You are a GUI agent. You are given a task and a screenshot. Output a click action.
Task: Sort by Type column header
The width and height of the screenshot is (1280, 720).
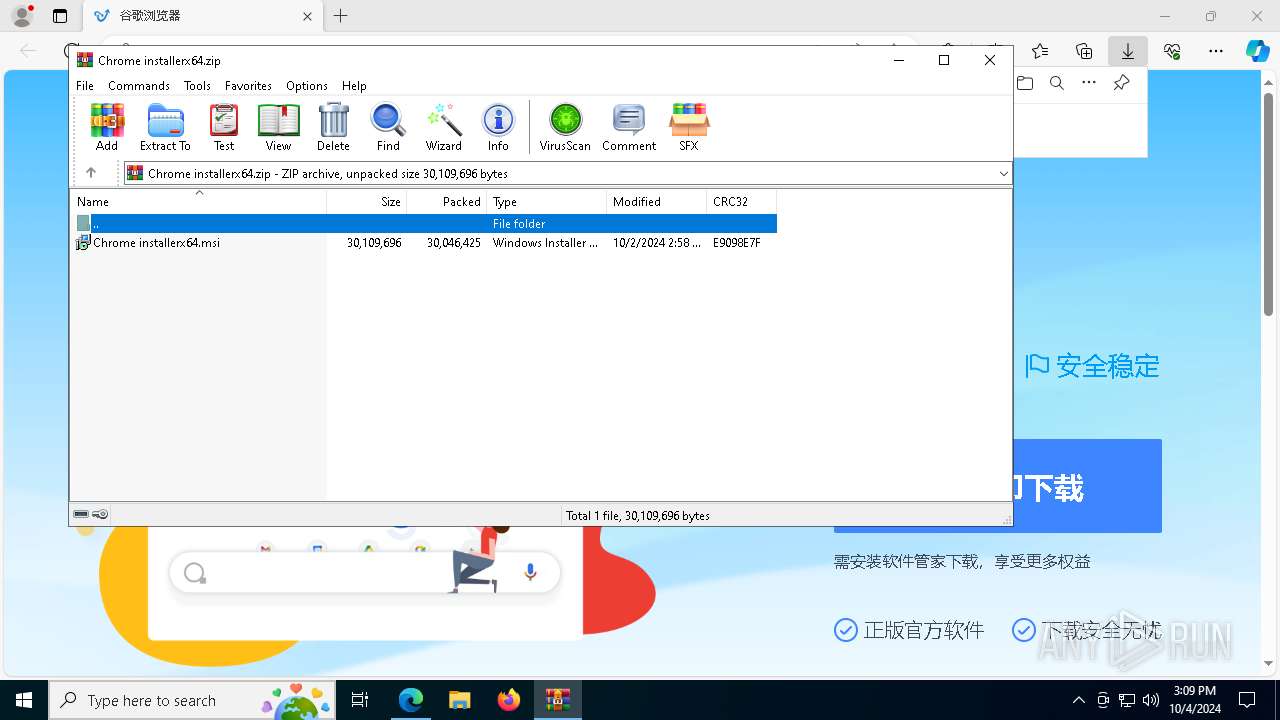pyautogui.click(x=546, y=201)
